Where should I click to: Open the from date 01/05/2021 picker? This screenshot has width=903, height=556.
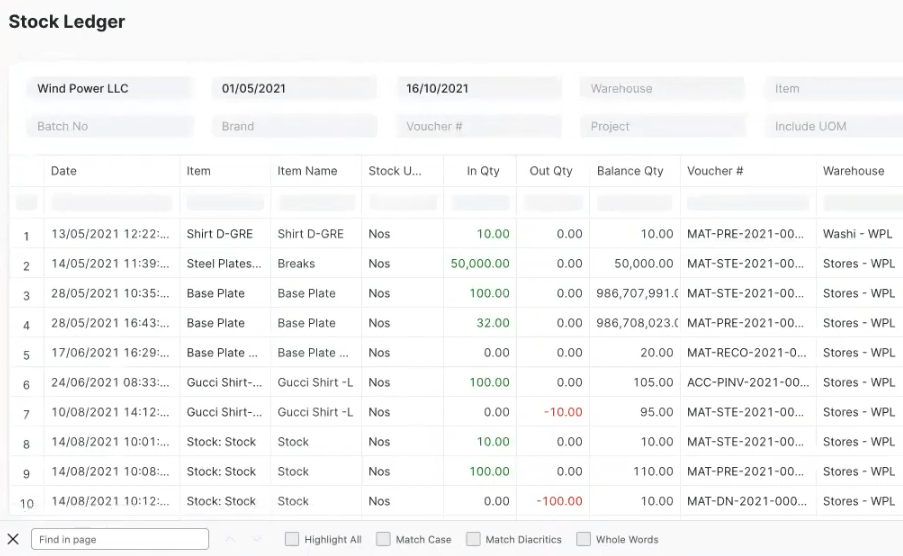click(x=293, y=88)
